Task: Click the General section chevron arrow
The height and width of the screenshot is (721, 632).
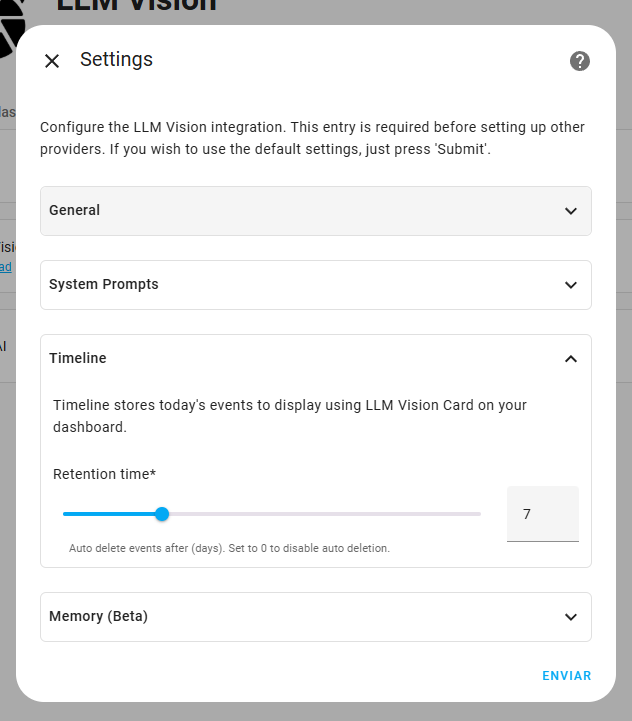Action: pyautogui.click(x=571, y=211)
